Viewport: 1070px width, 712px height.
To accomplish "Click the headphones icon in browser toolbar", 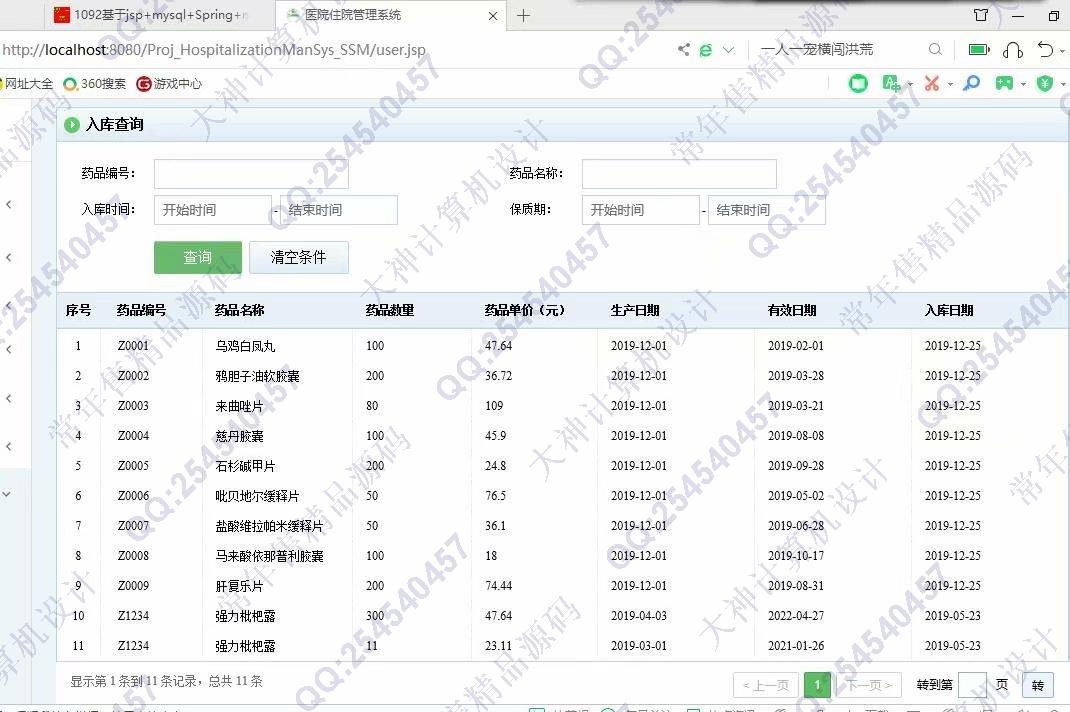I will pos(1013,50).
